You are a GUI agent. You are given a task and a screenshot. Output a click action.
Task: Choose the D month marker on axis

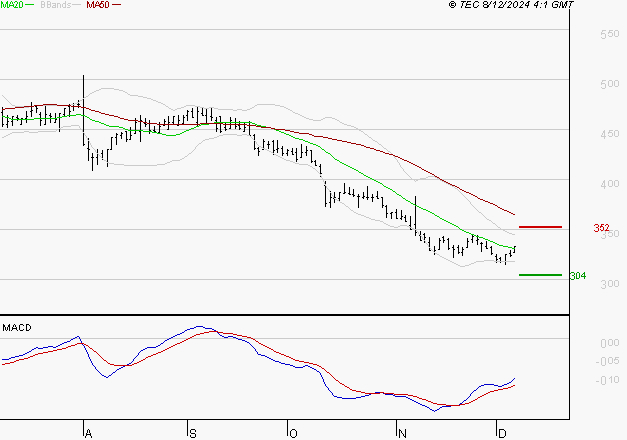click(x=500, y=433)
